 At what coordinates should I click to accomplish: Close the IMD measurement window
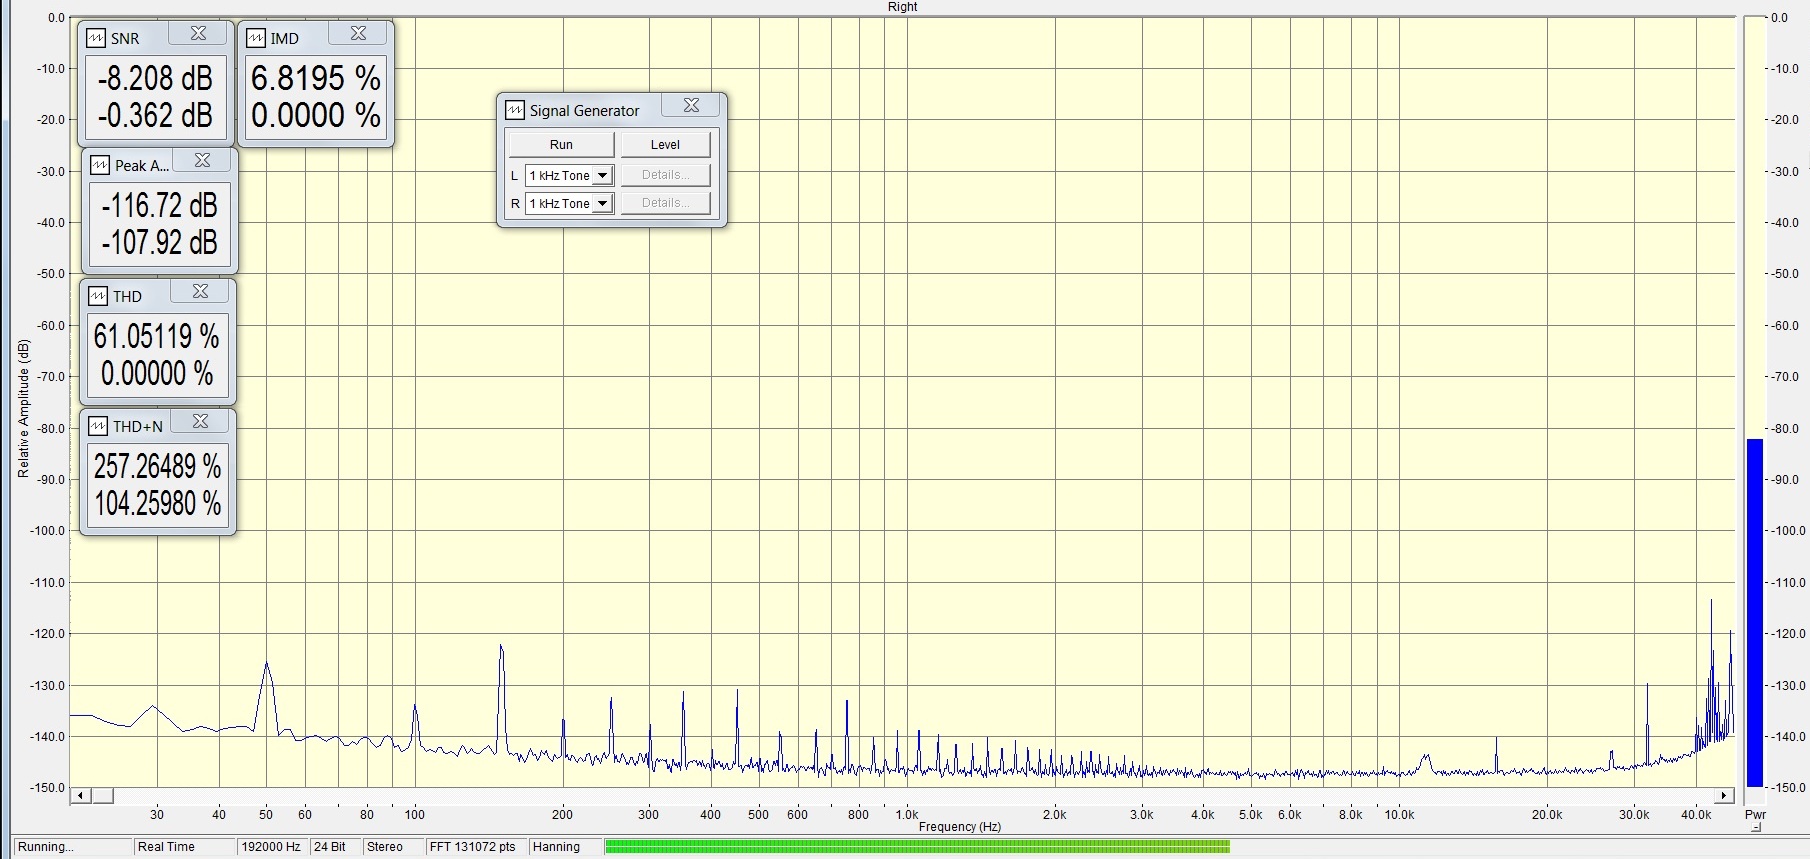(x=358, y=34)
